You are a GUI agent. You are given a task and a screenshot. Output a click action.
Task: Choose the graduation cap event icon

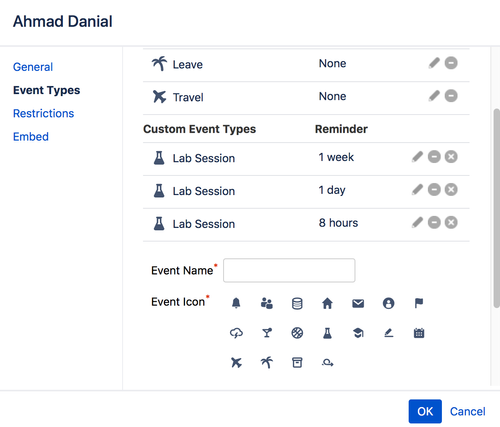tap(358, 333)
